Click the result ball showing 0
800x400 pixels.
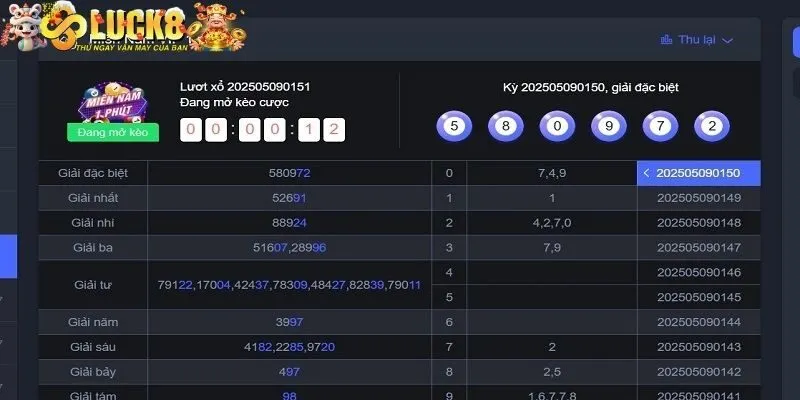557,126
